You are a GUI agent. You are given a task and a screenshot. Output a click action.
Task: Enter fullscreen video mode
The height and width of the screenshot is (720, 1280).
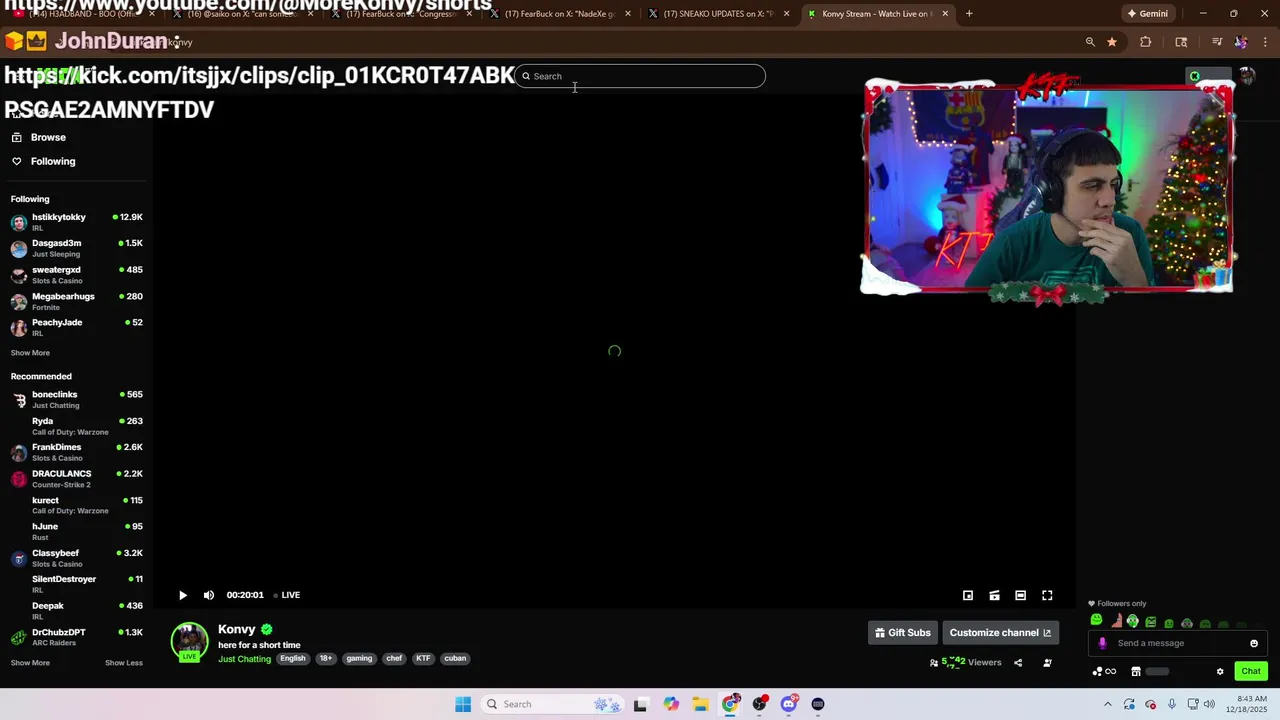click(x=1047, y=595)
